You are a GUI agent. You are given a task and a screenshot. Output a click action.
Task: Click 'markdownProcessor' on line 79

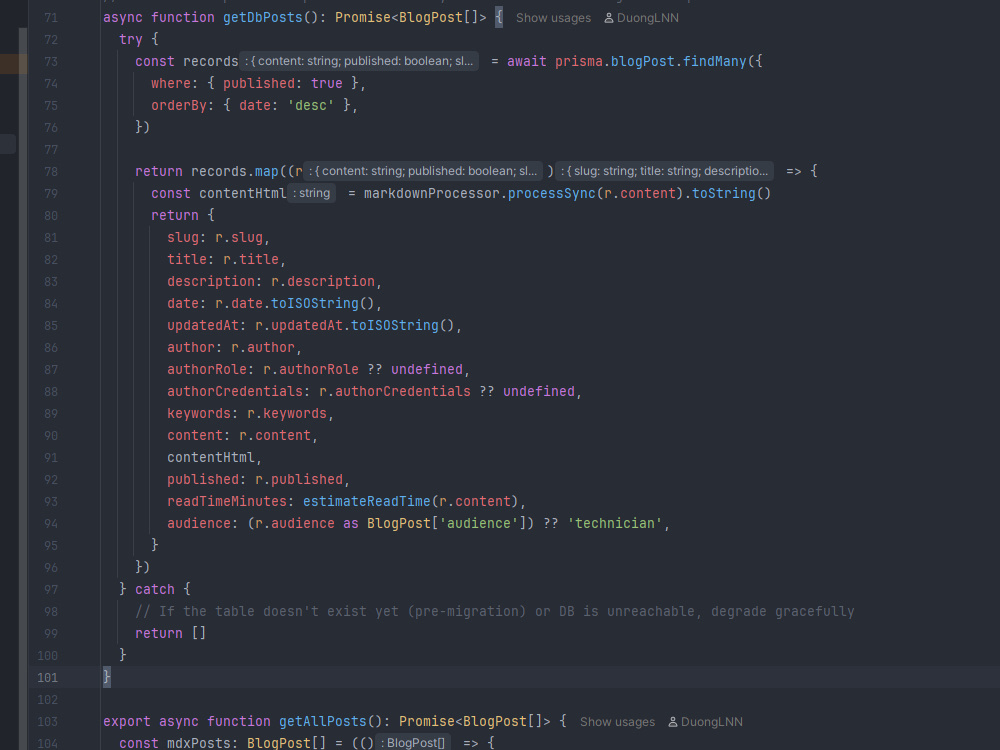click(x=432, y=193)
